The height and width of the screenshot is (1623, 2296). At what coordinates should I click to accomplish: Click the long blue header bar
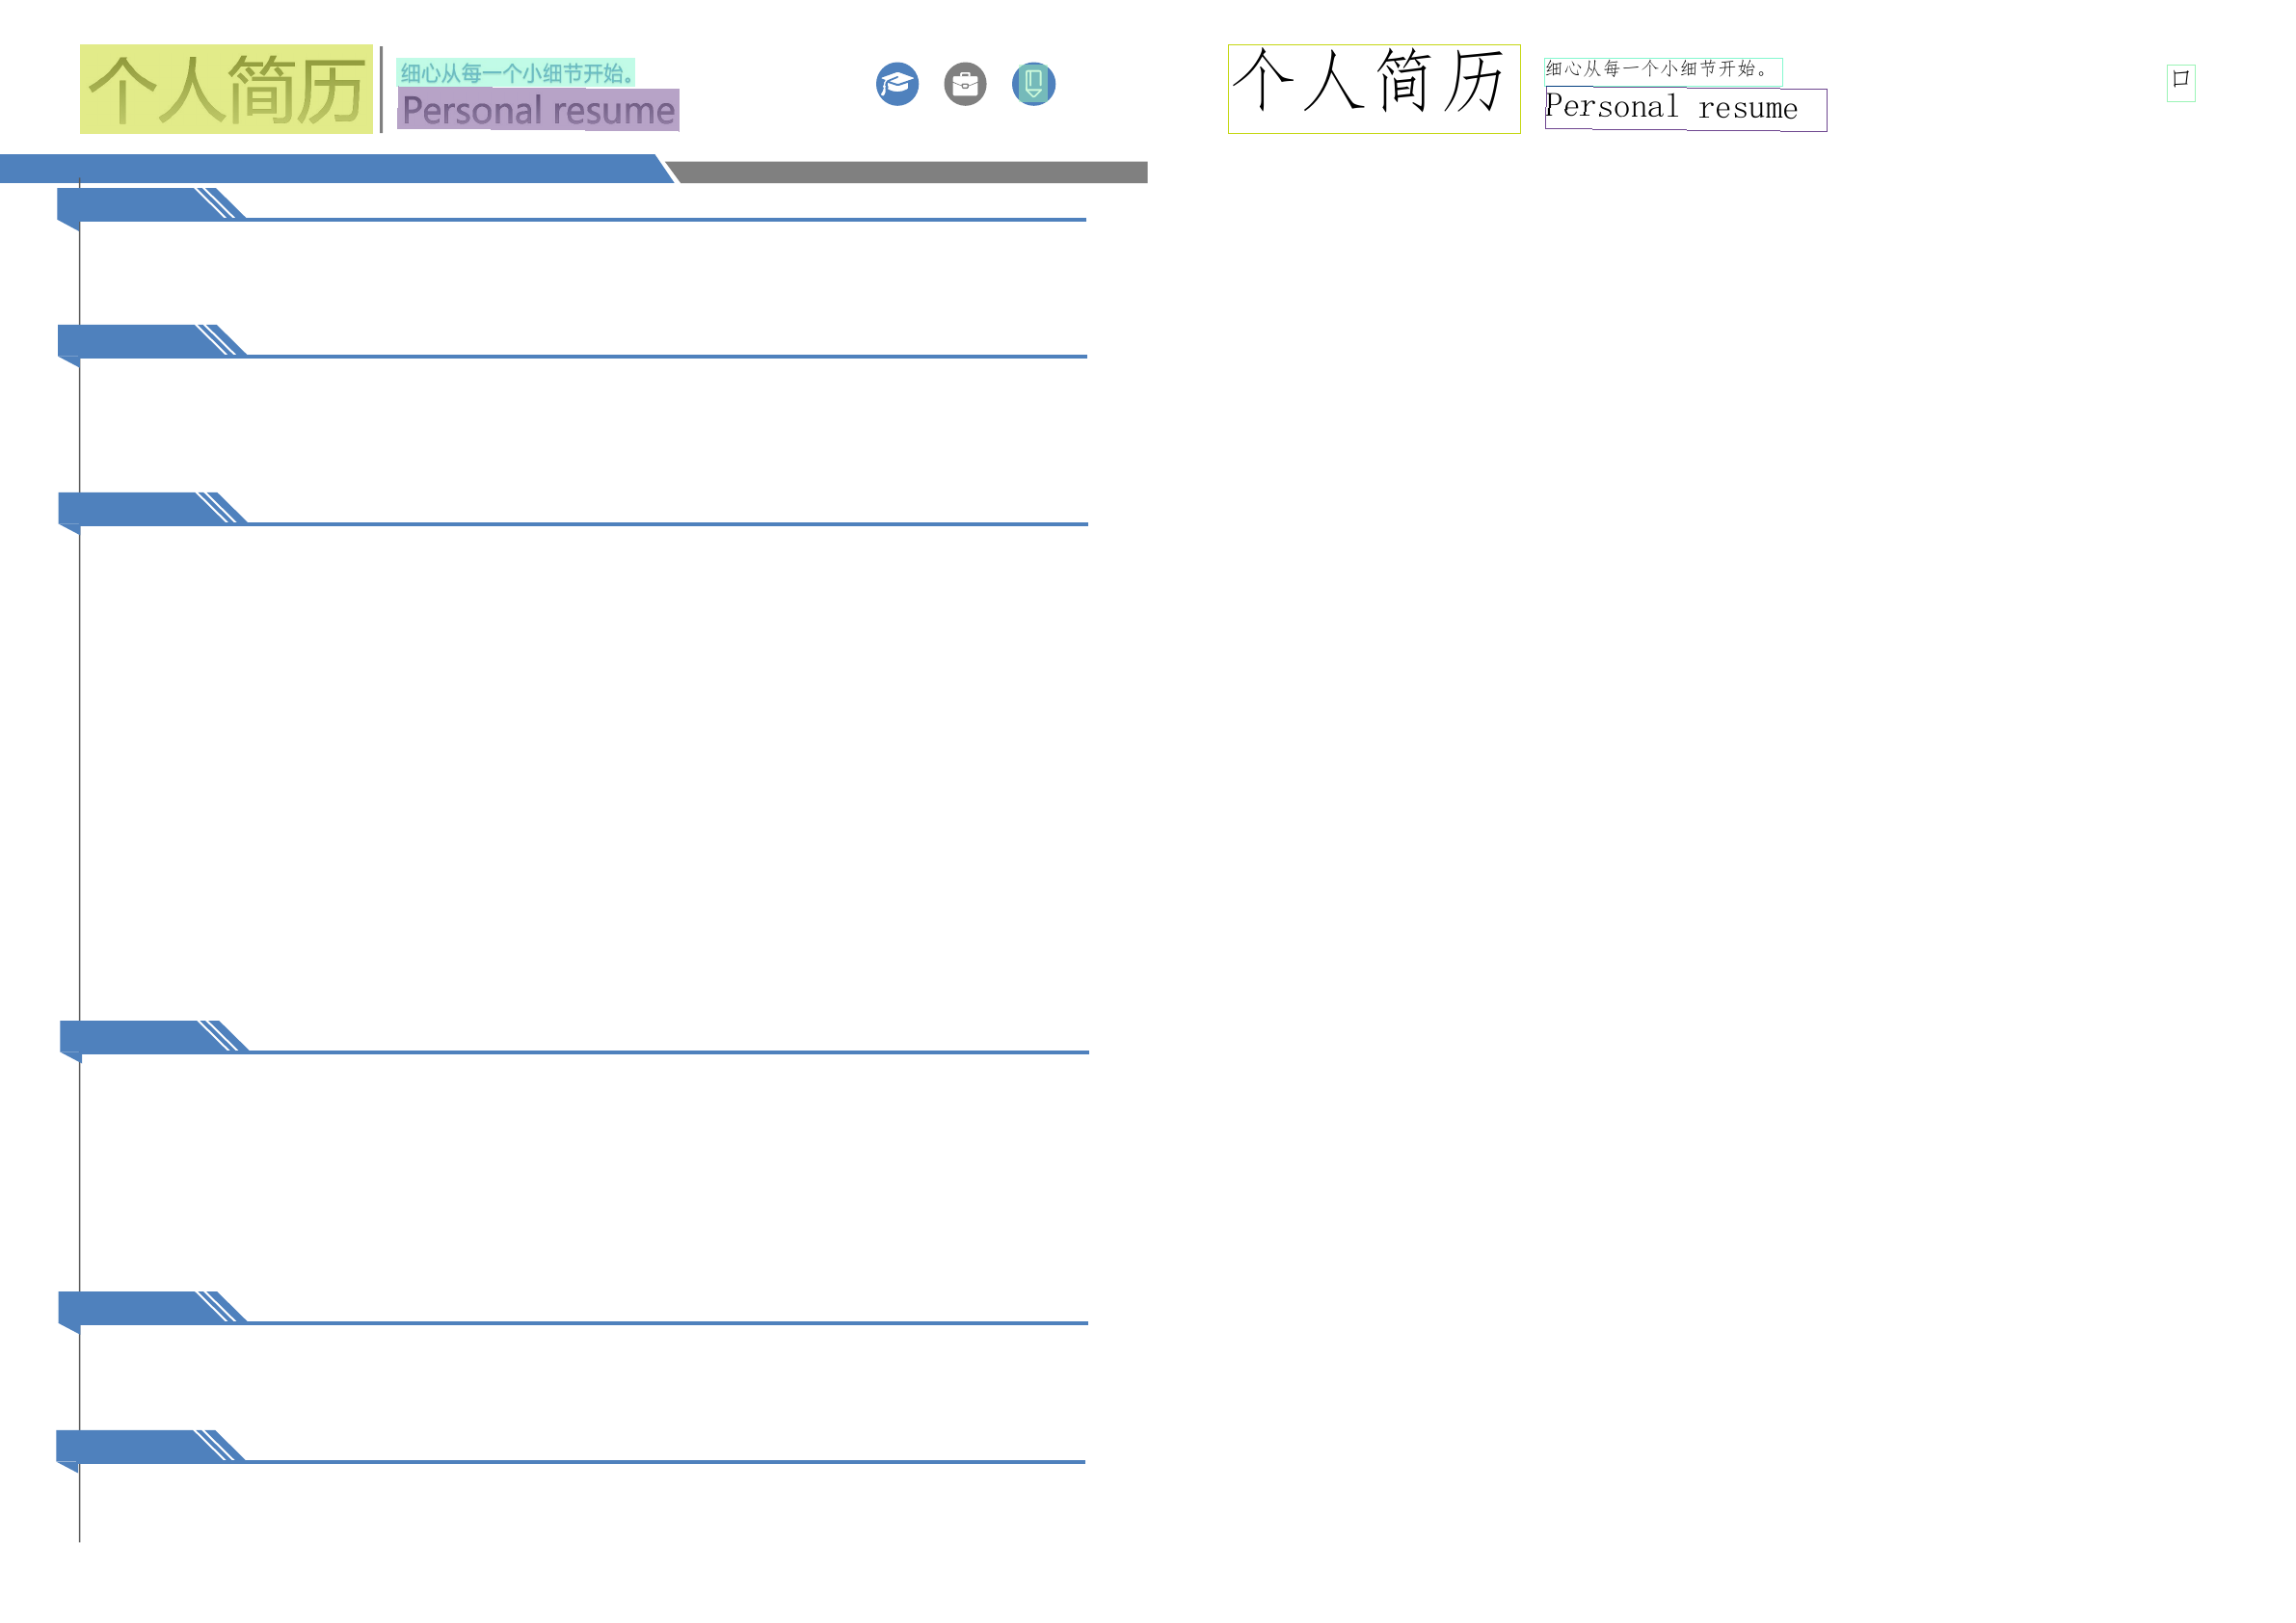click(330, 169)
